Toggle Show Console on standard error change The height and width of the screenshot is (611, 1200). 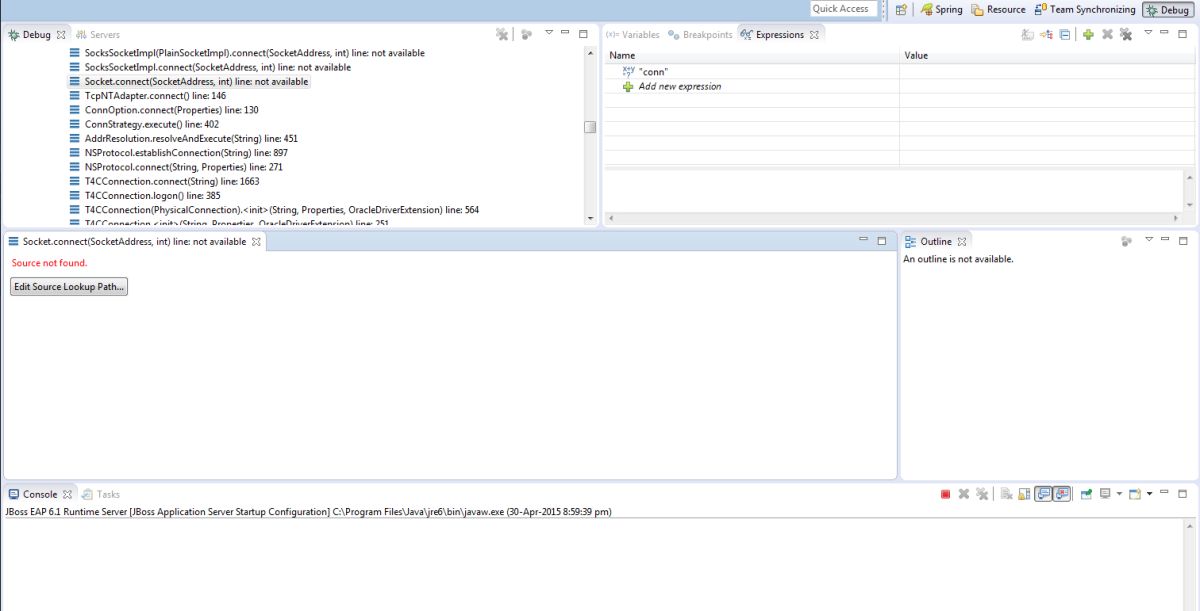1062,494
